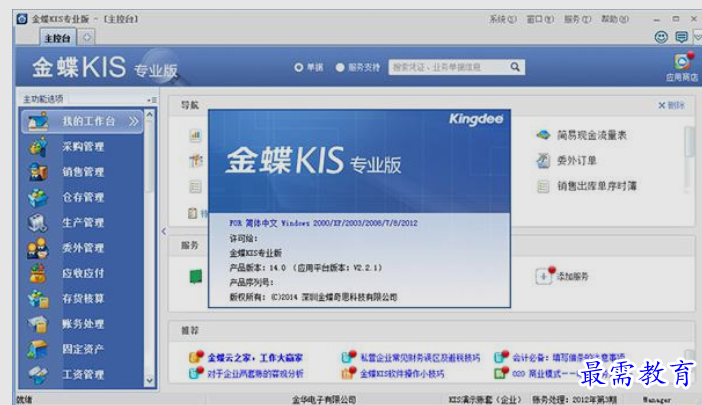Open the 窗口 menu

[x=540, y=19]
